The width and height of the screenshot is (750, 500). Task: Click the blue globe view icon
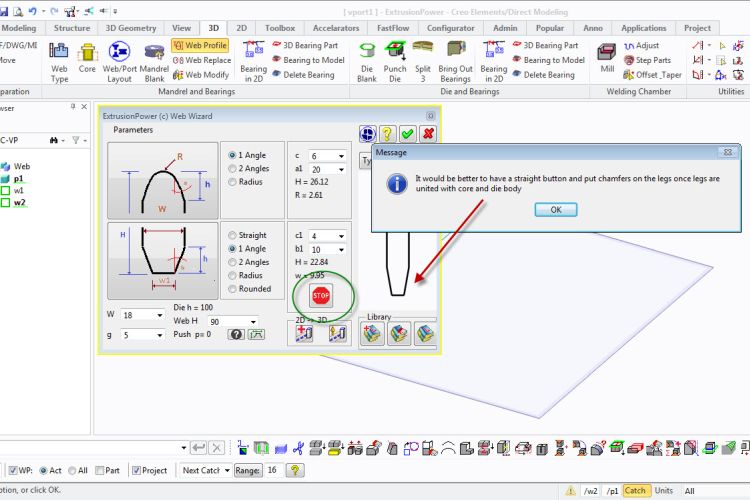(x=367, y=134)
